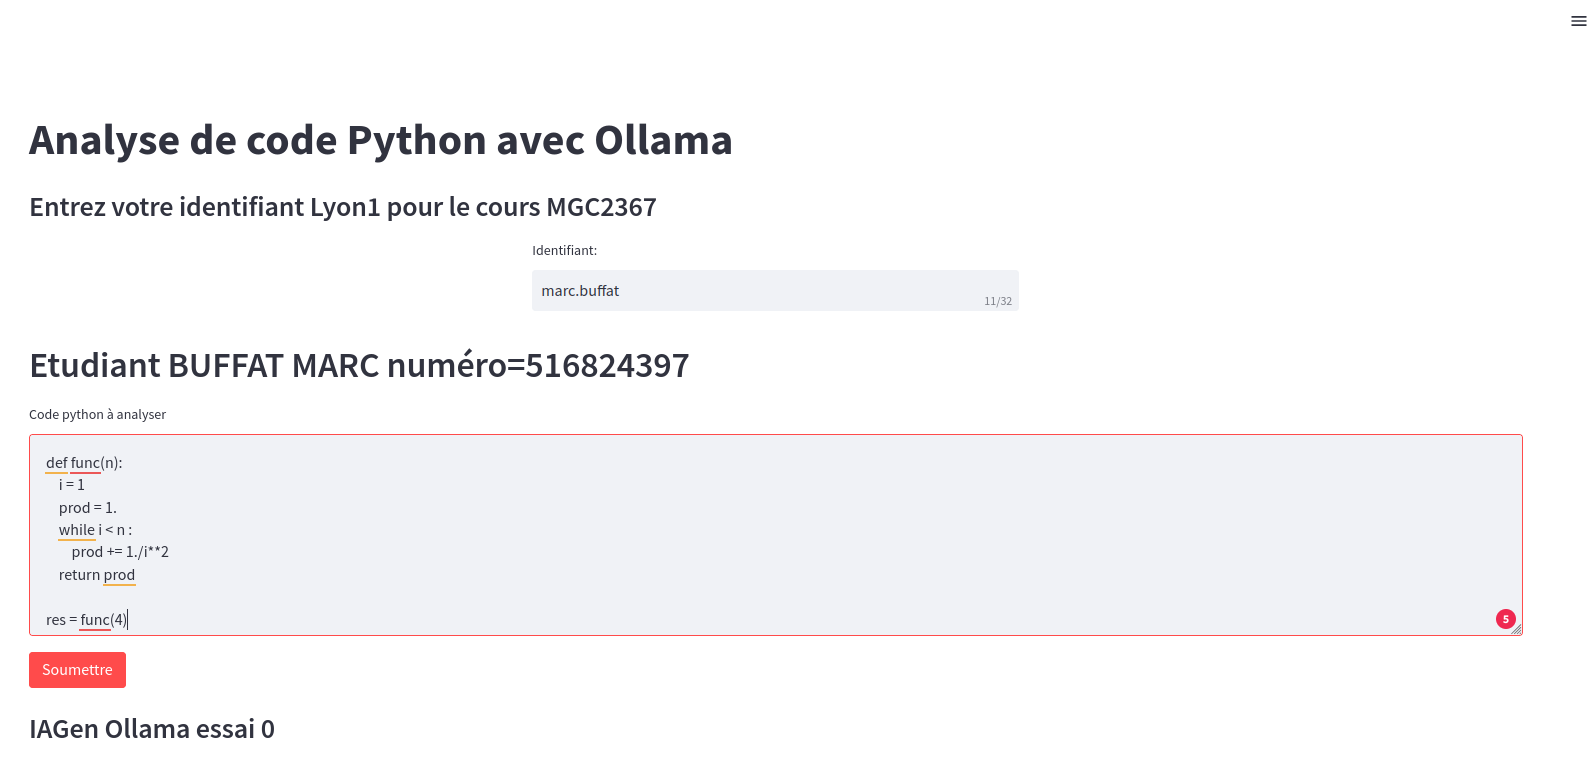Place cursor on 'prod += 1./i**2' line
The height and width of the screenshot is (783, 1594).
(120, 552)
